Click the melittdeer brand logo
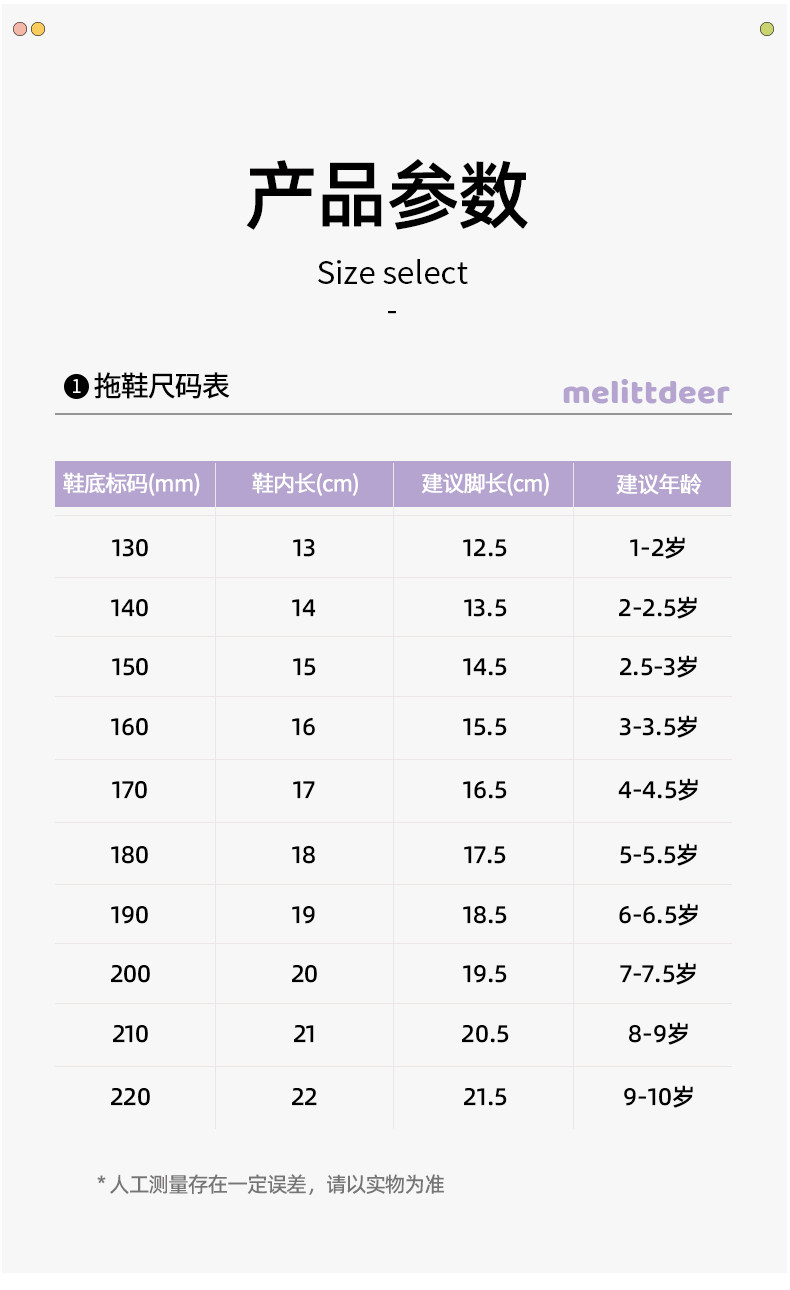This screenshot has height=1290, width=790. pyautogui.click(x=646, y=392)
